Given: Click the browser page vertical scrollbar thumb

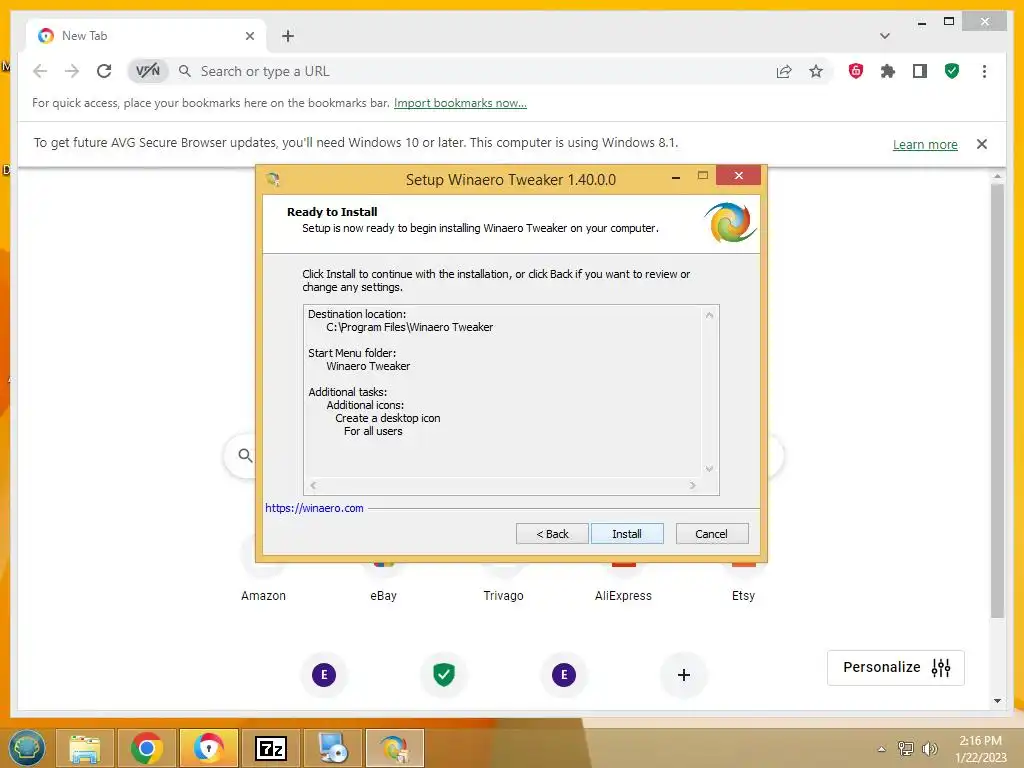Looking at the screenshot, I should click(x=997, y=401).
